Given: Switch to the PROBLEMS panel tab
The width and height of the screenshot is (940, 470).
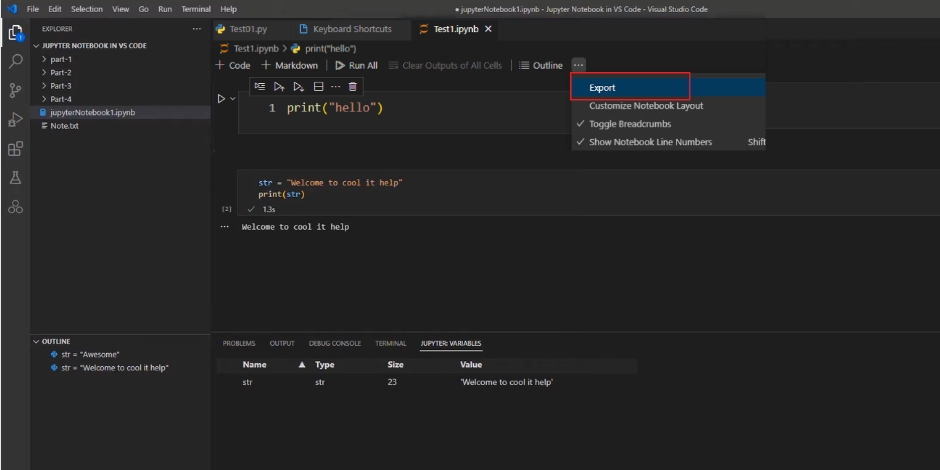Looking at the screenshot, I should click(239, 344).
